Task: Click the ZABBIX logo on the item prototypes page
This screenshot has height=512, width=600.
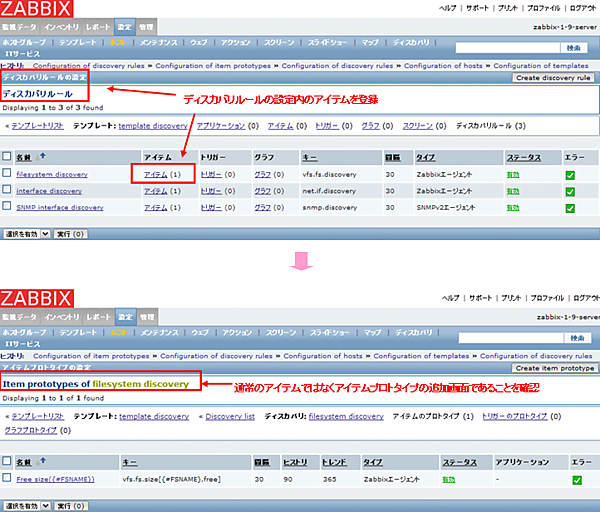Action: pos(36,298)
